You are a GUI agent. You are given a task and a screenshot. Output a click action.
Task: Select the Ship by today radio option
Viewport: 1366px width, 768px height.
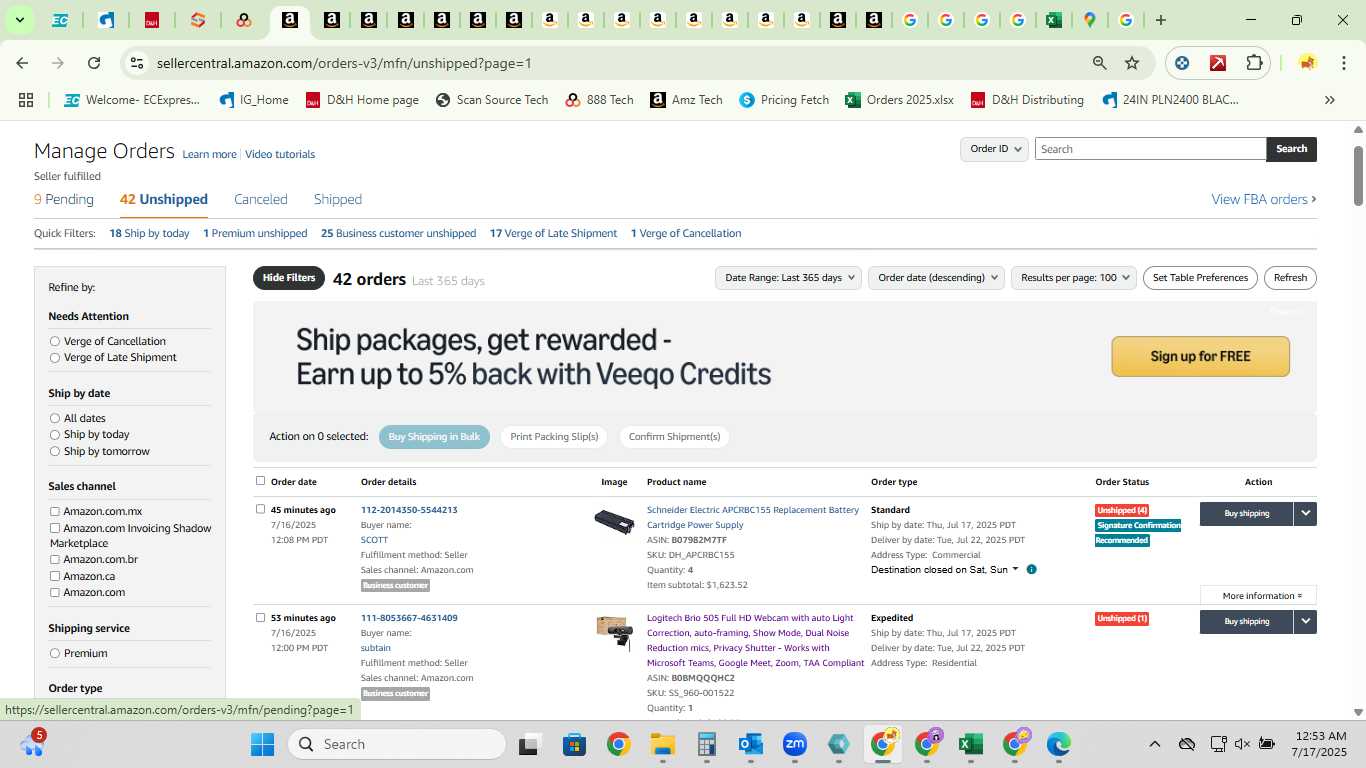click(x=55, y=434)
